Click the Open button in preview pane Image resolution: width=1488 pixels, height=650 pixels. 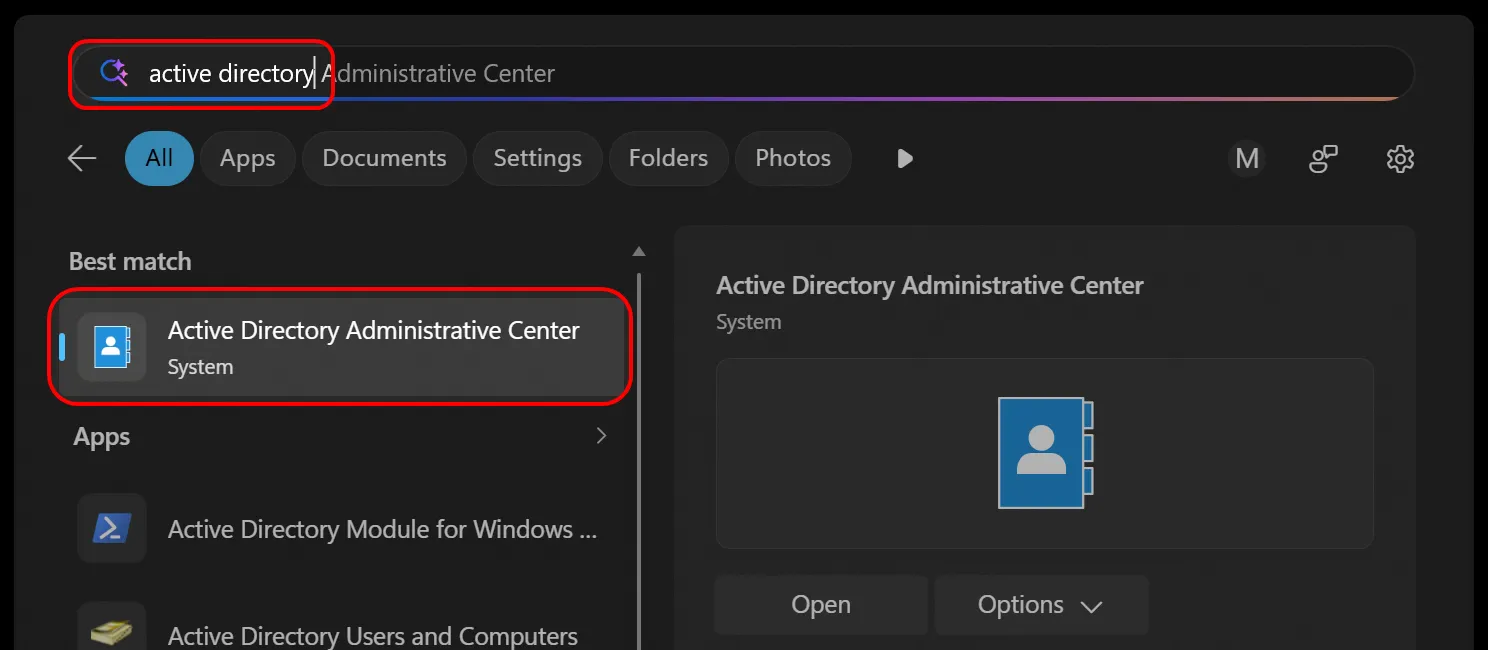[x=821, y=605]
